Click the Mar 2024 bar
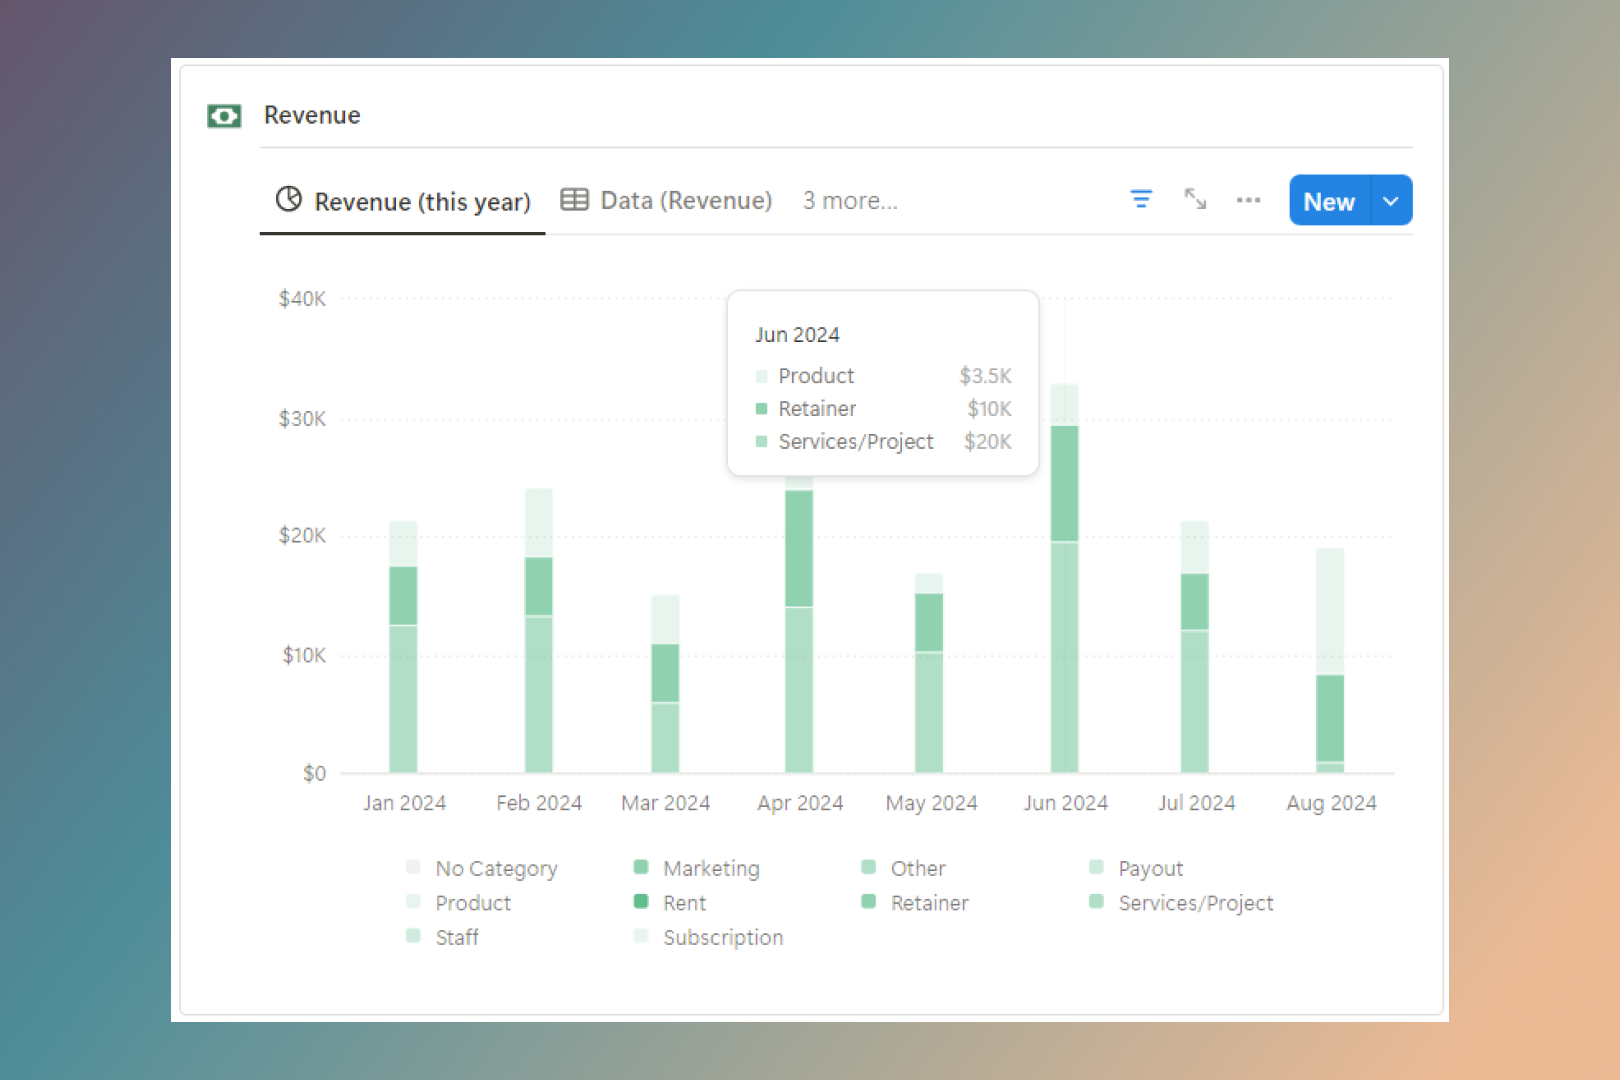Image resolution: width=1620 pixels, height=1080 pixels. click(665, 683)
